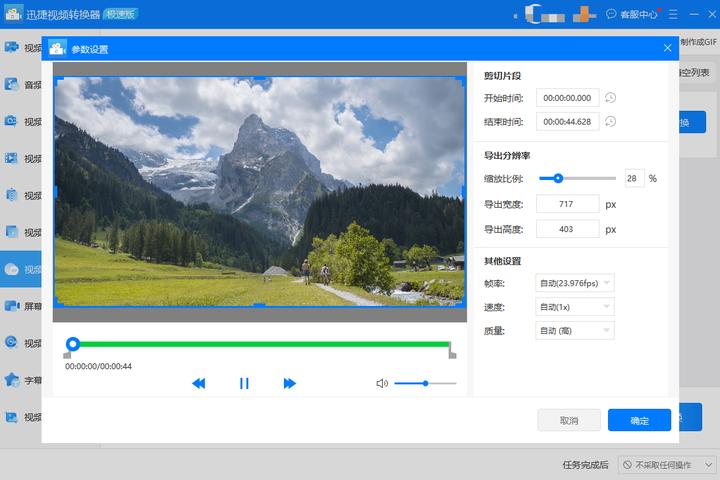Click the orange gift icon in title bar
This screenshot has height=480, width=720.
[x=584, y=14]
